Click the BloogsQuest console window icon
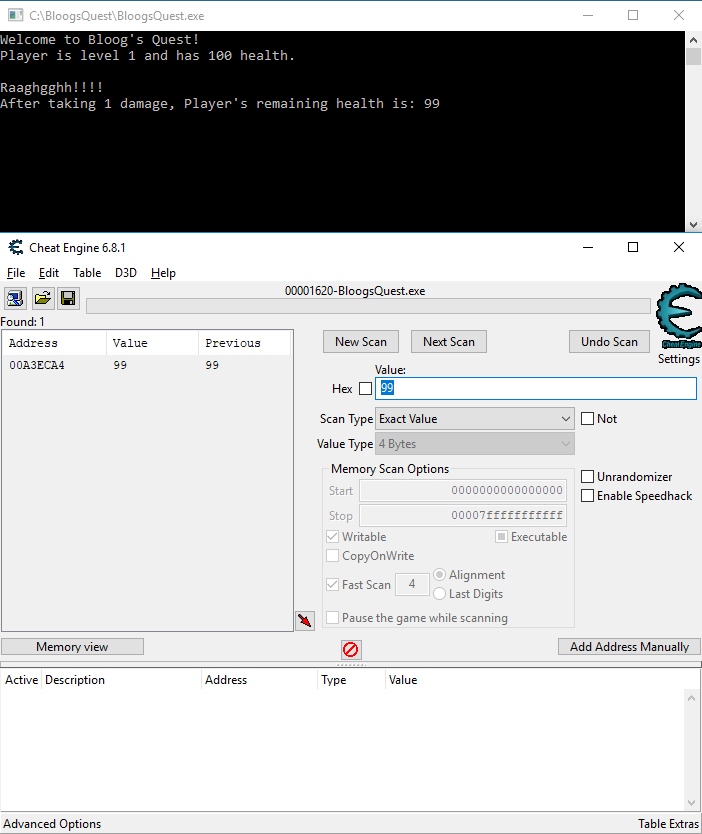The width and height of the screenshot is (702, 834). [16, 15]
